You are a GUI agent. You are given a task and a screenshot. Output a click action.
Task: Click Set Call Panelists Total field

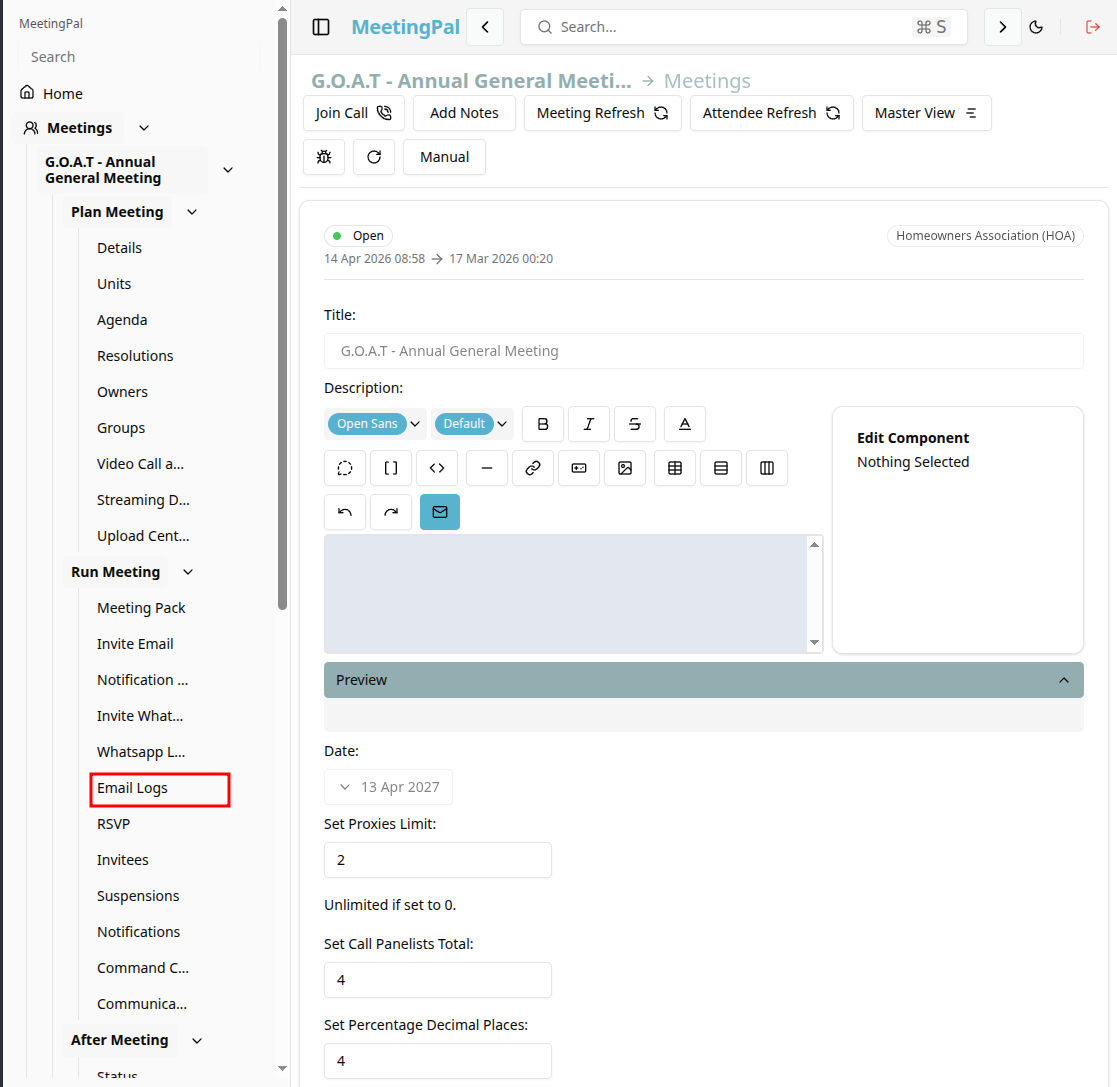tap(437, 980)
